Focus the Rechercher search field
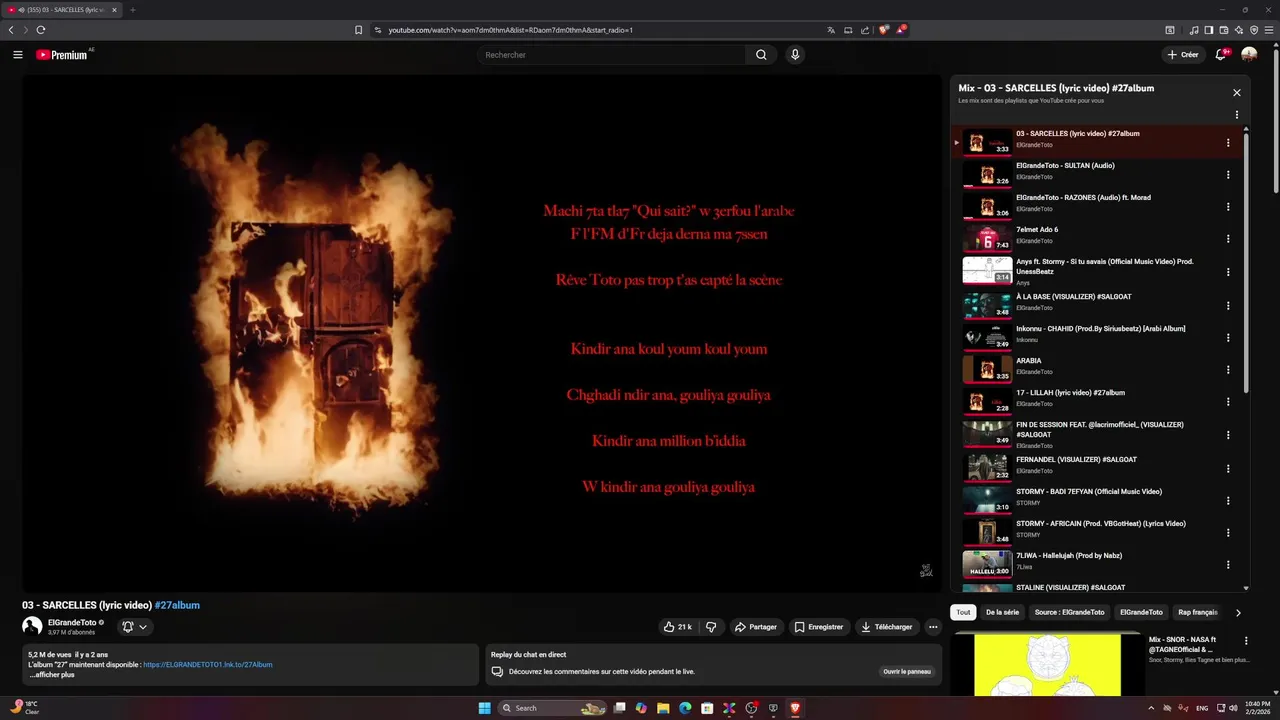1280x720 pixels. (x=612, y=55)
